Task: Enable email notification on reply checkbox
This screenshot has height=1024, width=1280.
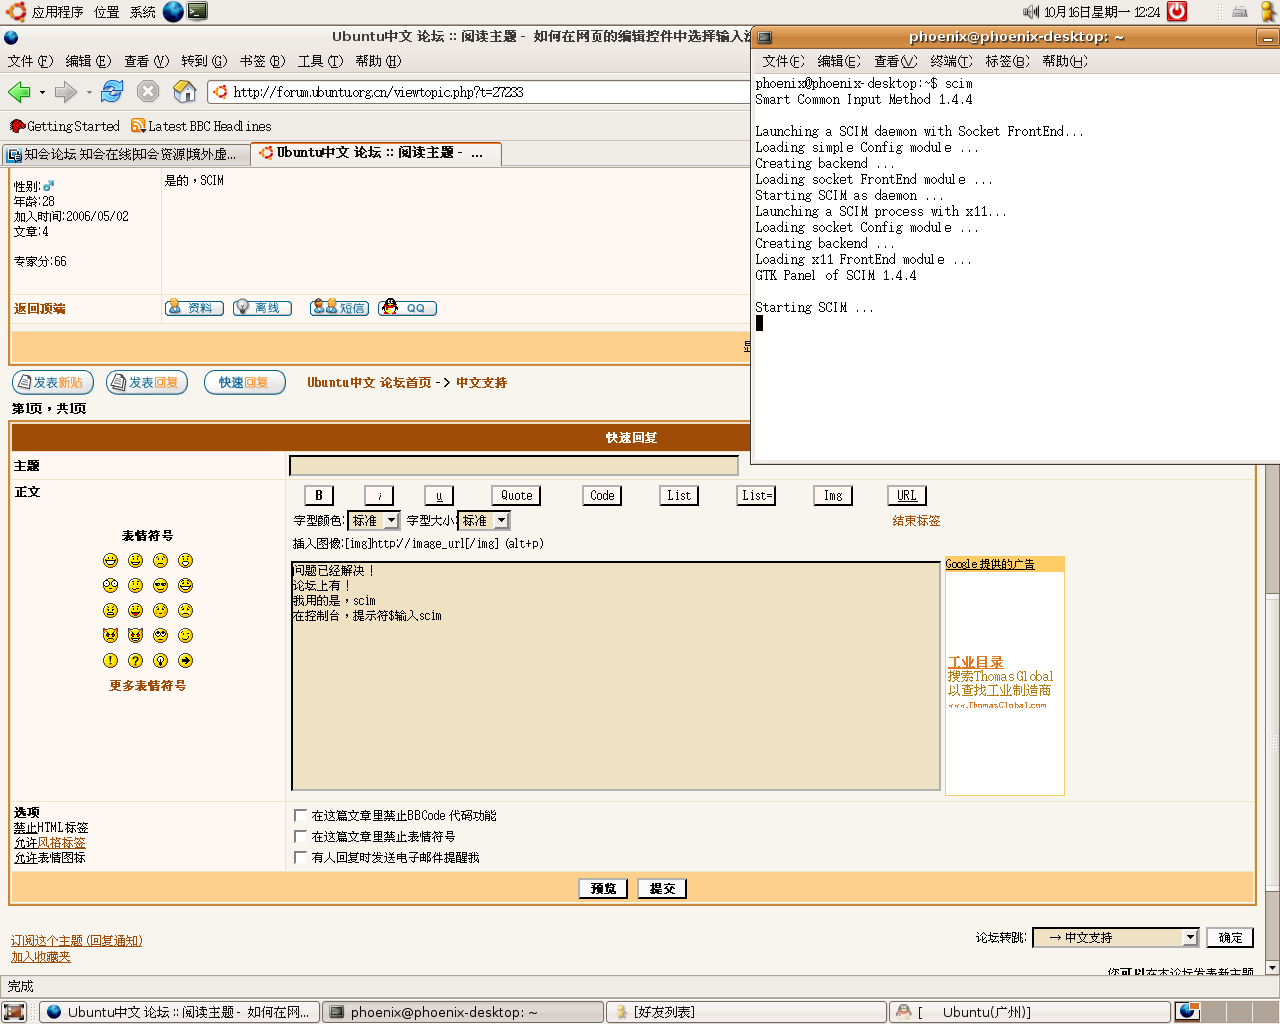Action: click(300, 857)
